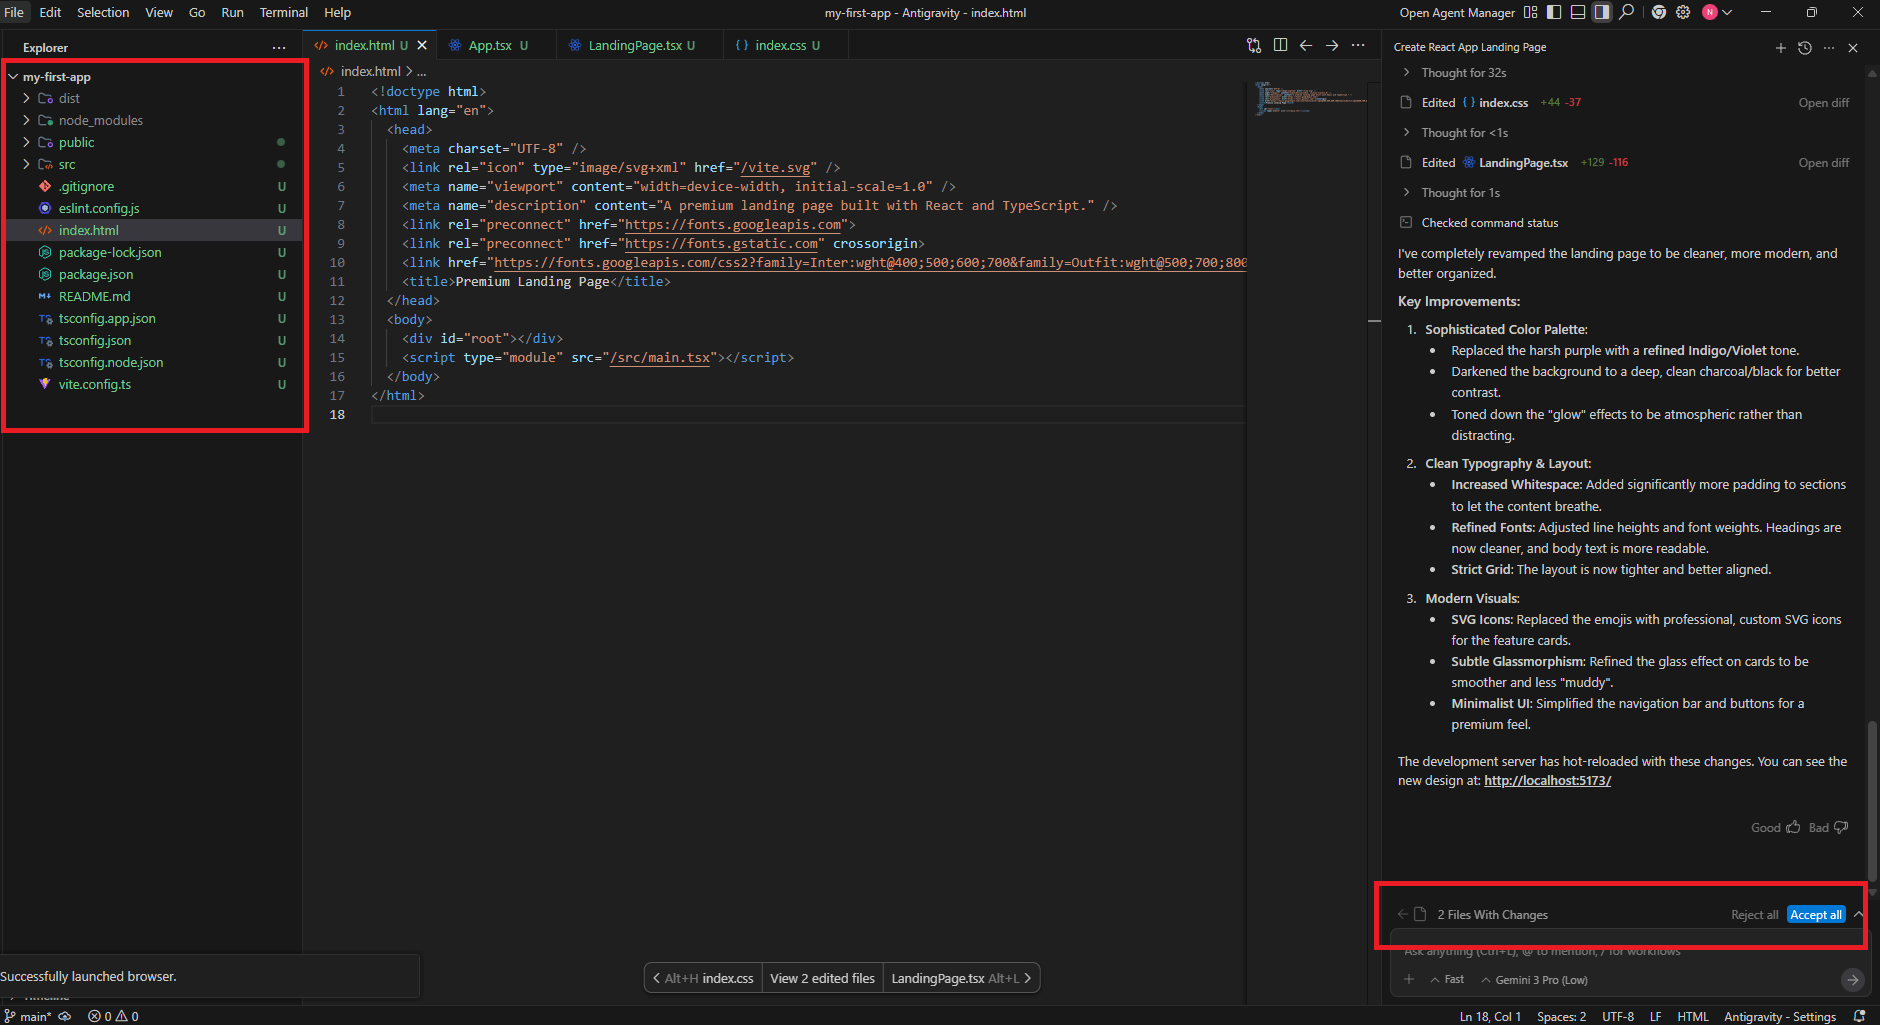
Task: Toggle the bottom panel visibility
Action: (1578, 12)
